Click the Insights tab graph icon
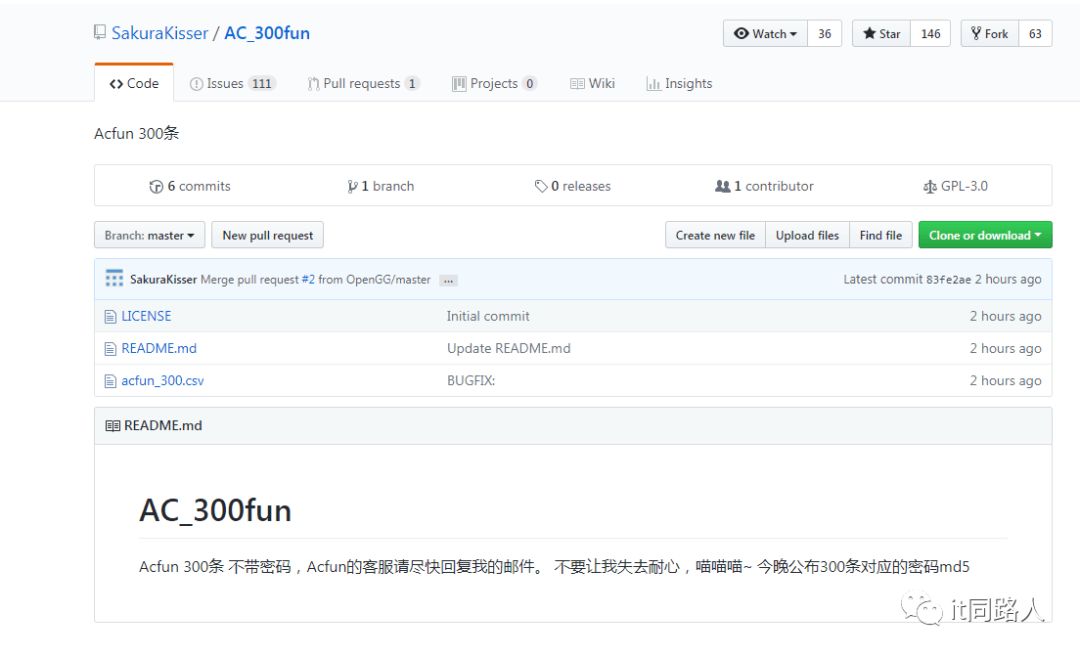The height and width of the screenshot is (657, 1080). click(653, 84)
